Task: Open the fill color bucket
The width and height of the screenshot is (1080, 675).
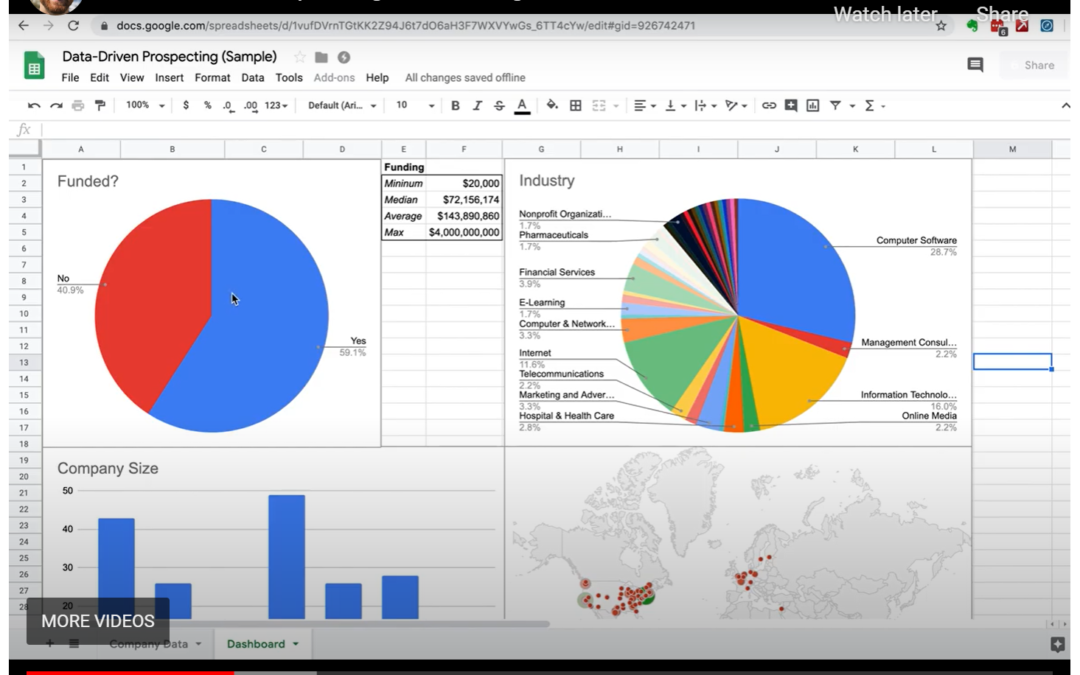Action: coord(552,105)
